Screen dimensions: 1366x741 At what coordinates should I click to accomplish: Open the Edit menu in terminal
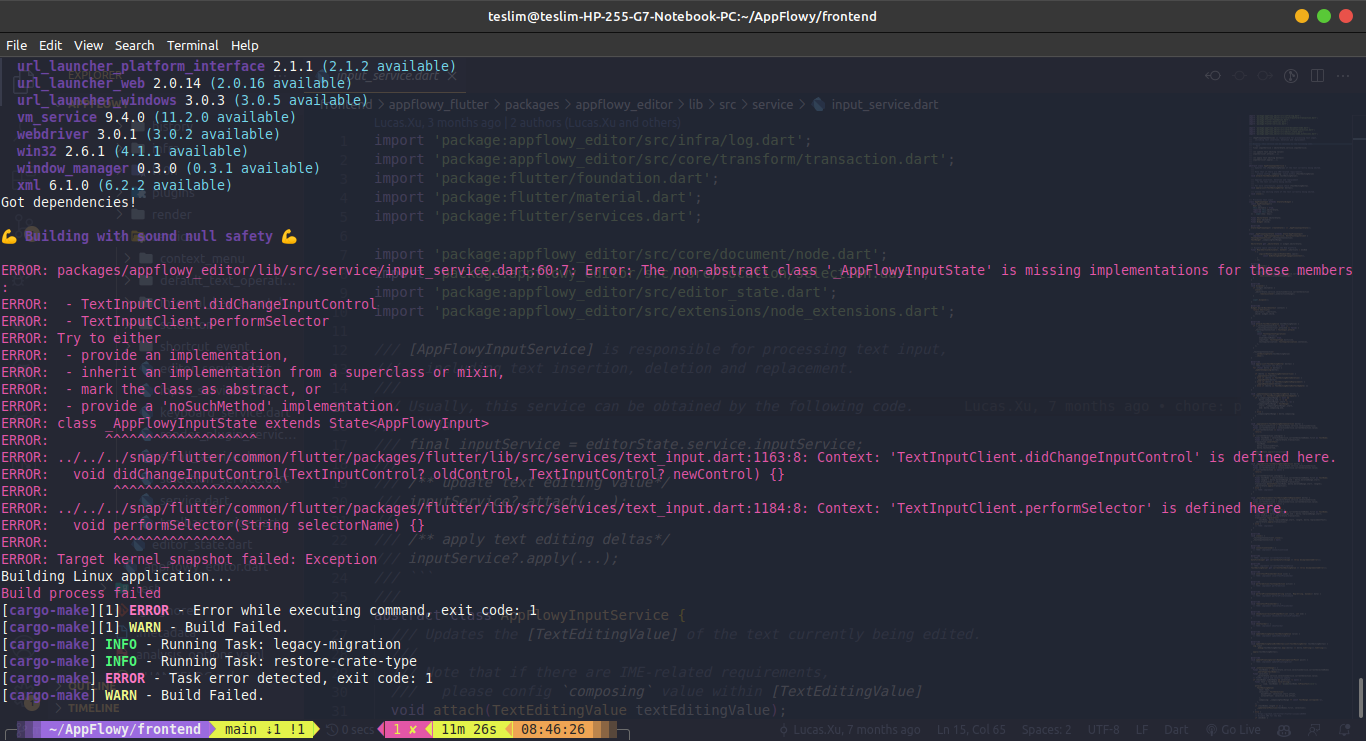point(50,45)
